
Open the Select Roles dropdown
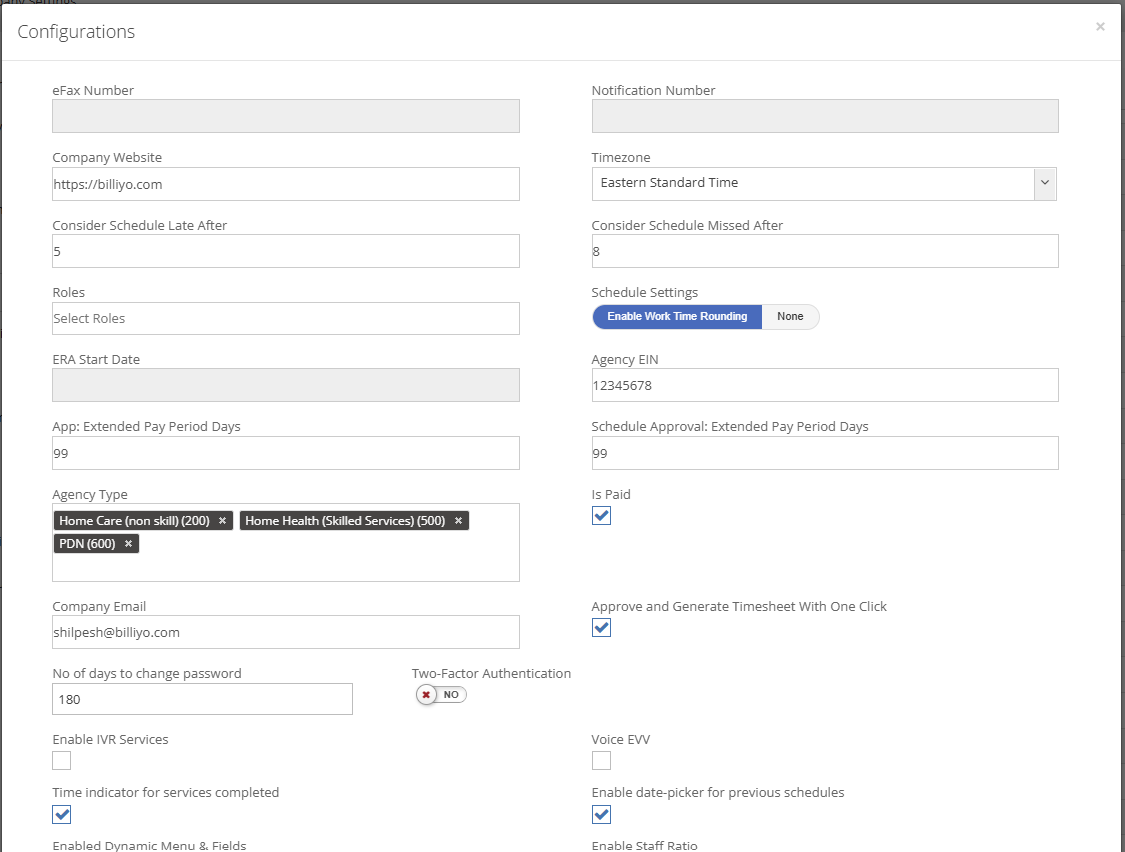pos(285,319)
